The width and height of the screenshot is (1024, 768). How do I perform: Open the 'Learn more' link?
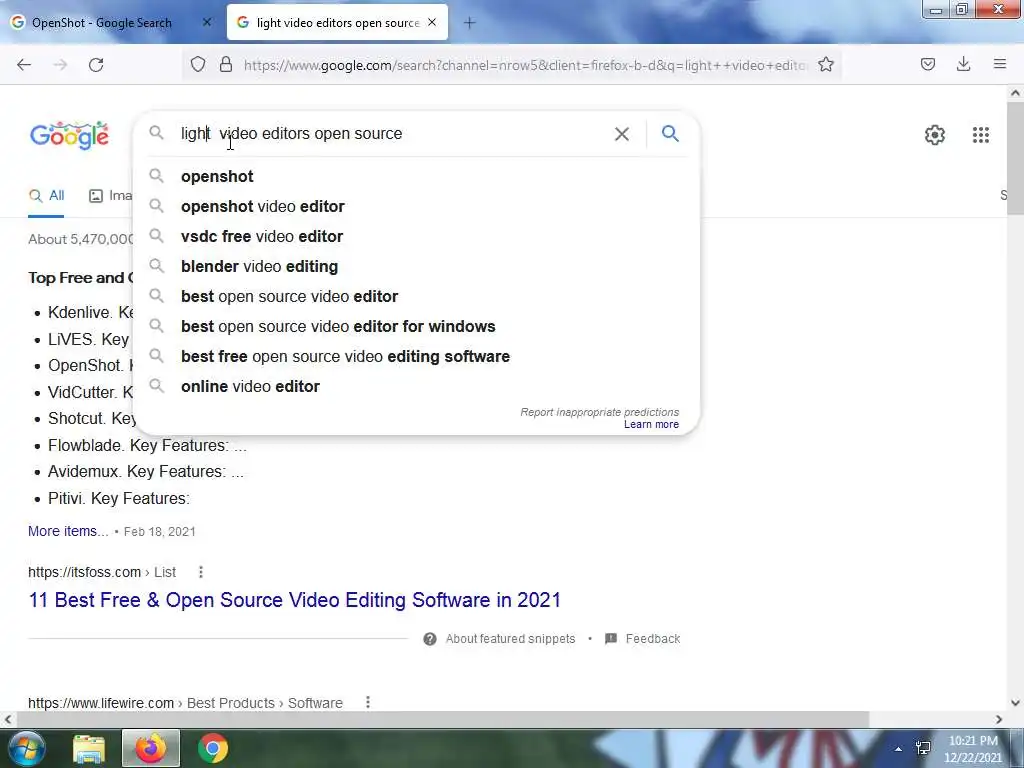click(x=651, y=424)
